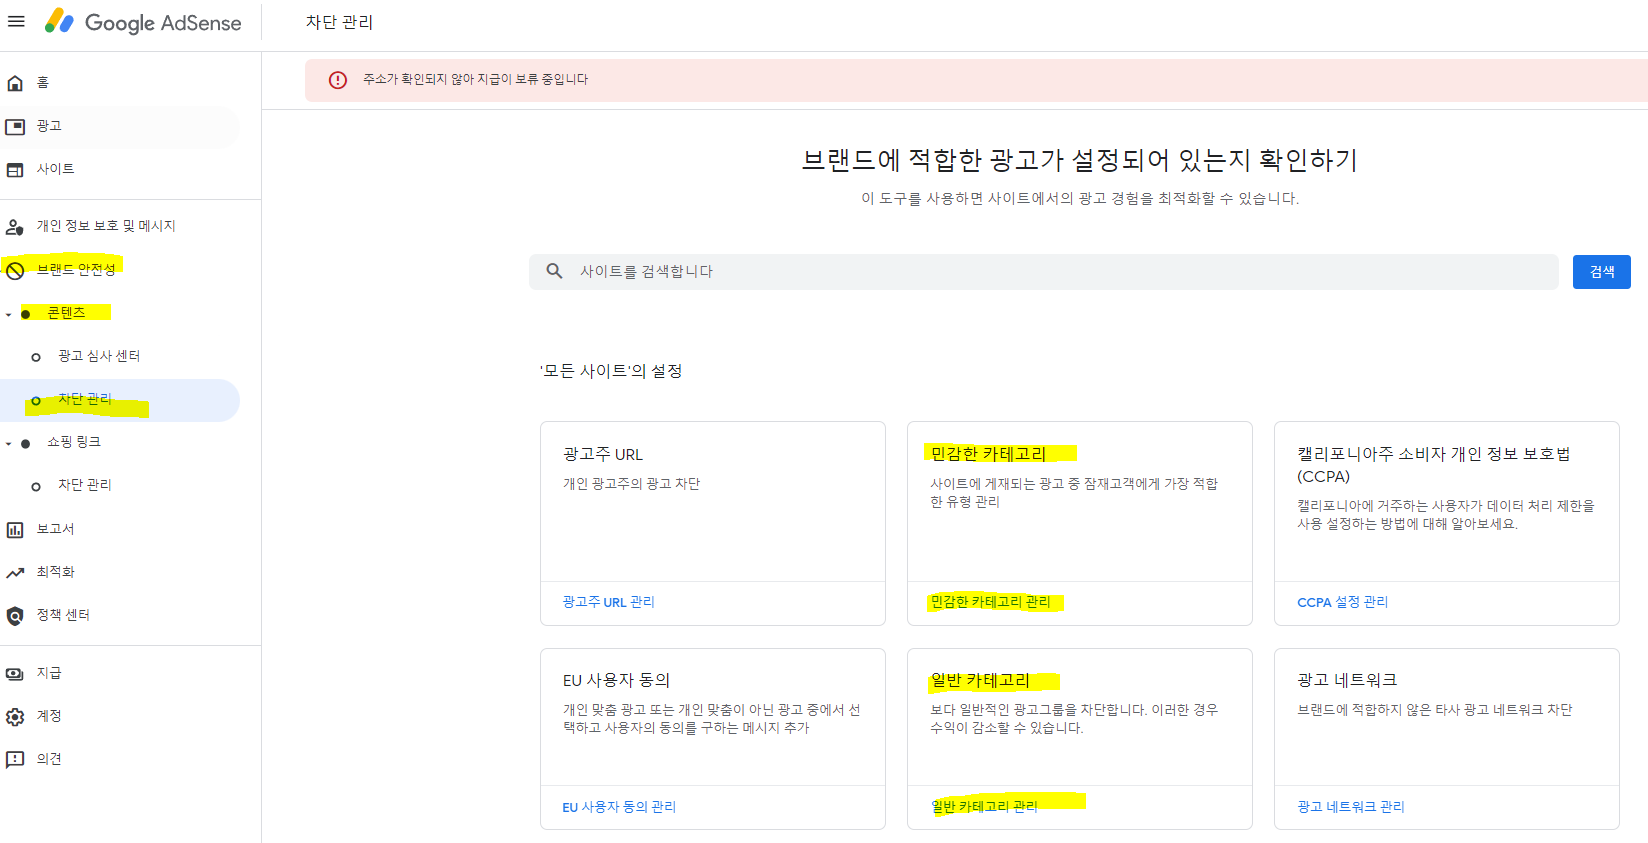Click the 광고 네트워크 card title

[x=1347, y=680]
